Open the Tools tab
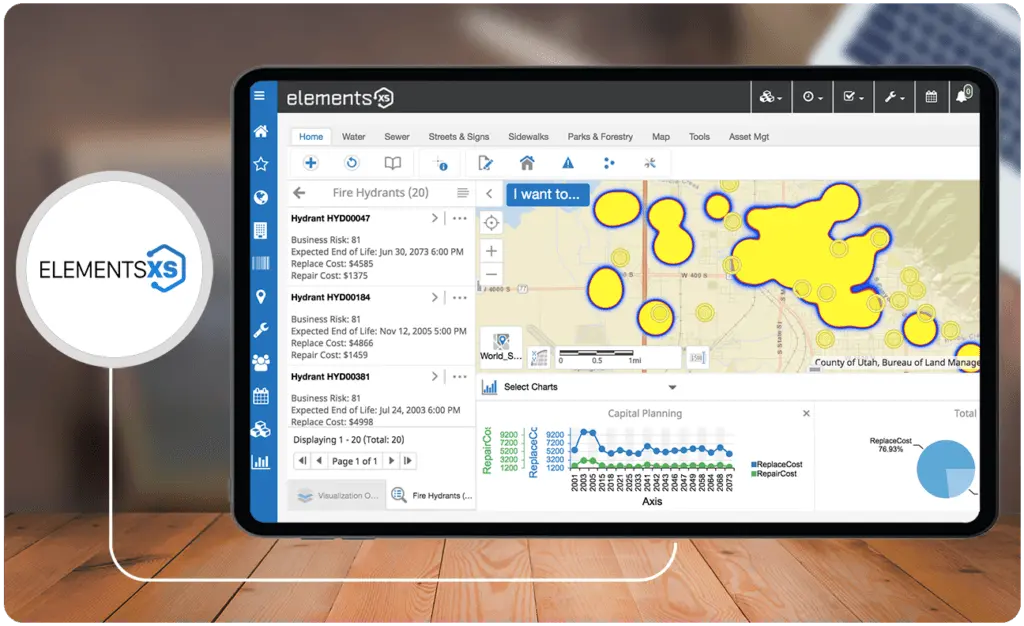 tap(699, 136)
